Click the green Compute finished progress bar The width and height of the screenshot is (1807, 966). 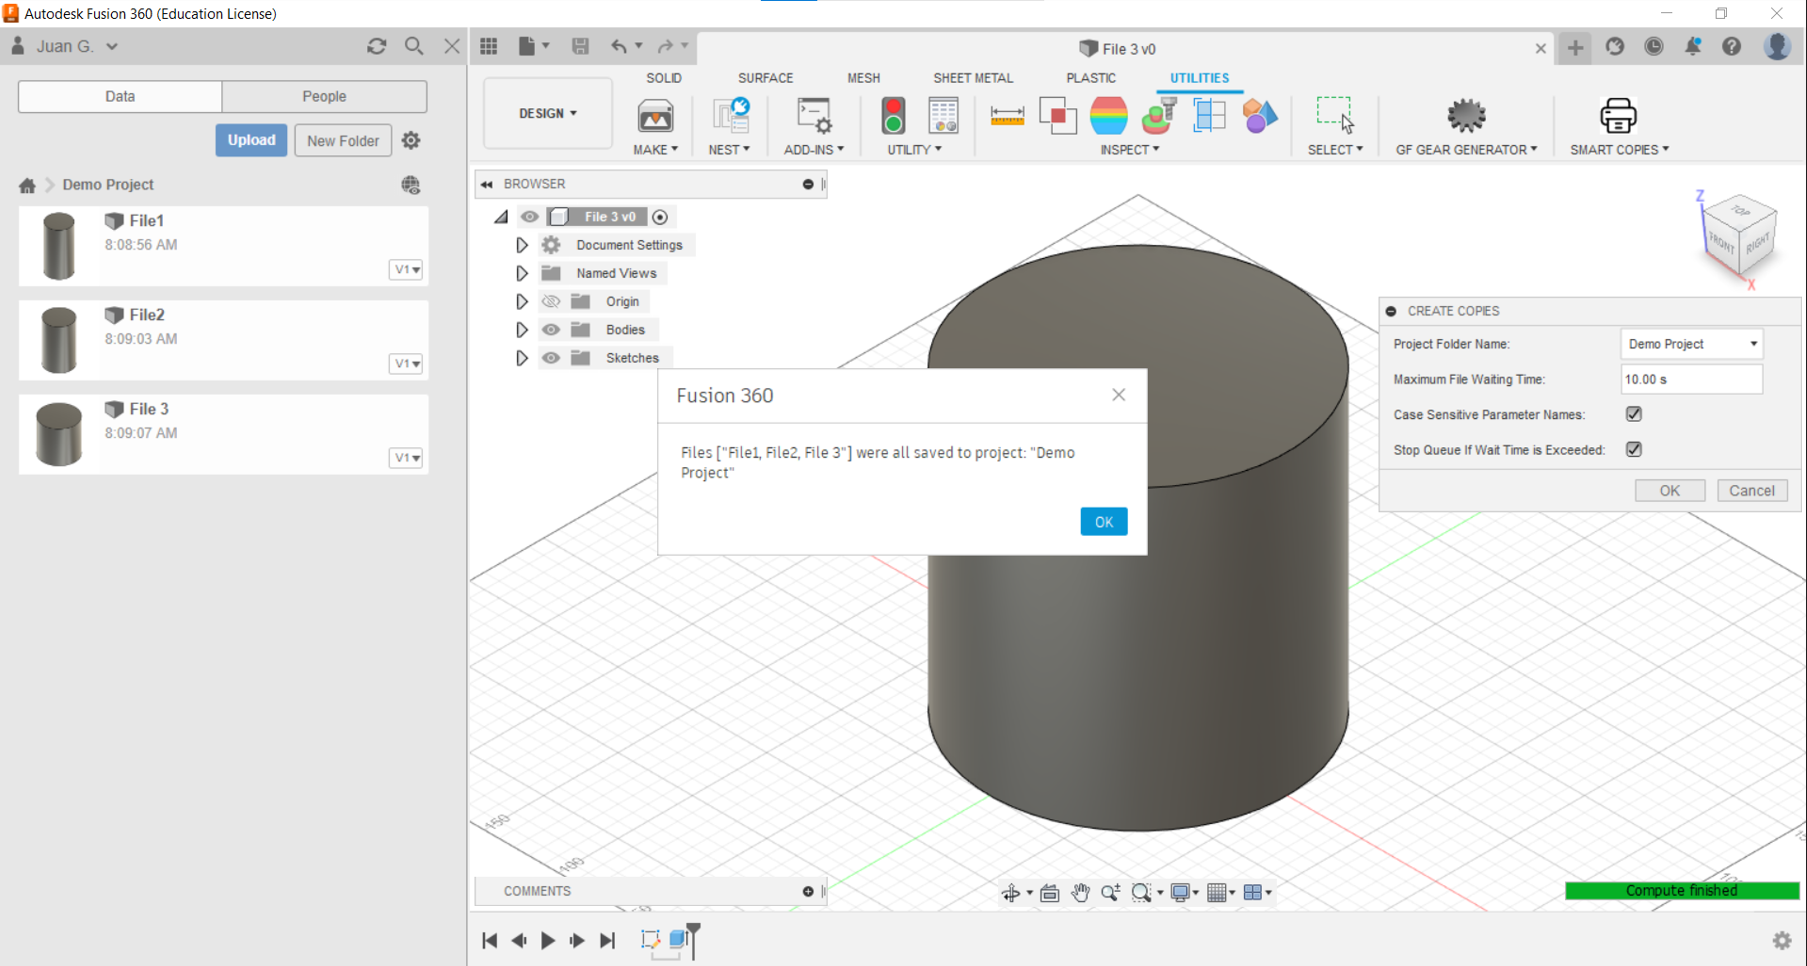1681,890
